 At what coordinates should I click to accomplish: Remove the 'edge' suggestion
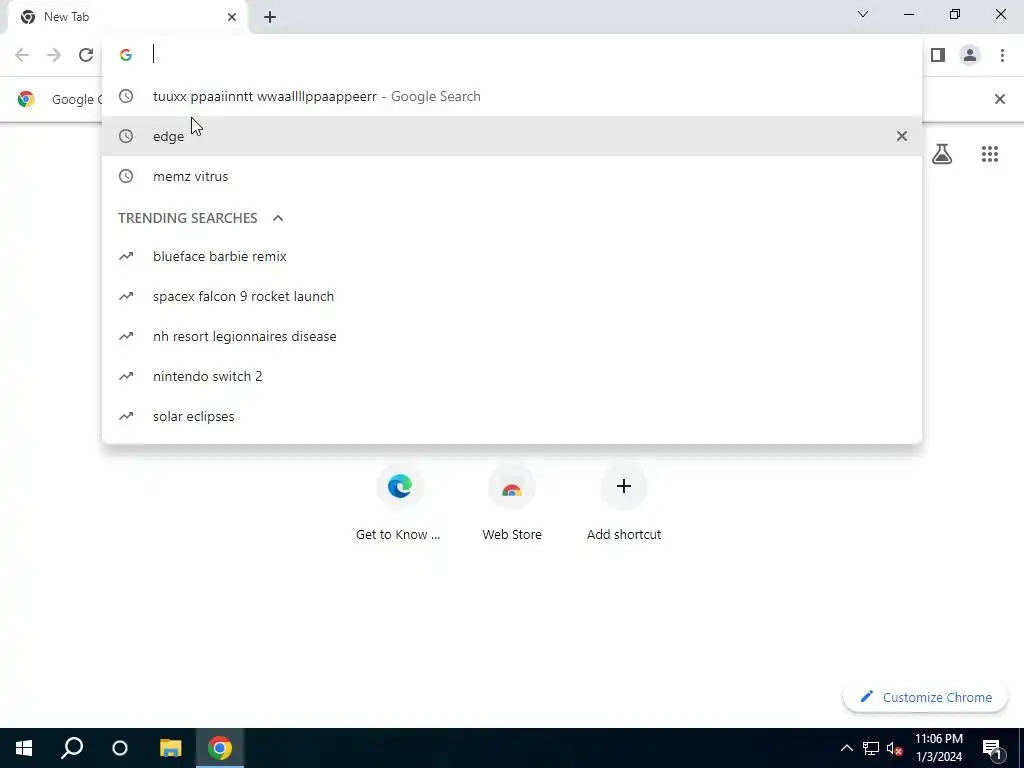[x=901, y=136]
